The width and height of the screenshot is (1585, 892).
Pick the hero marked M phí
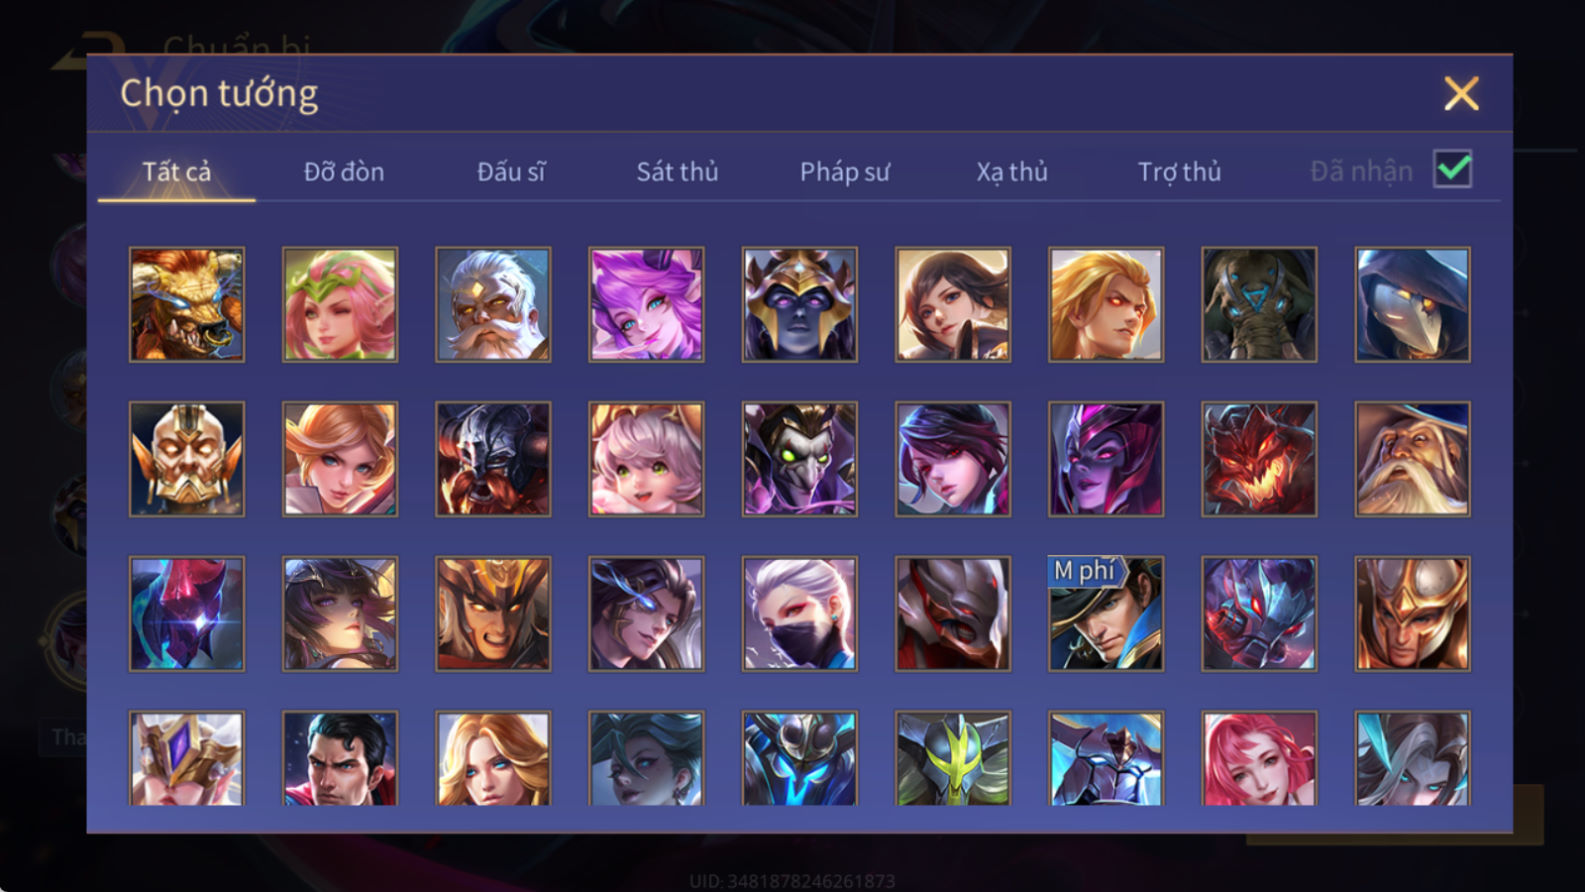click(1106, 614)
